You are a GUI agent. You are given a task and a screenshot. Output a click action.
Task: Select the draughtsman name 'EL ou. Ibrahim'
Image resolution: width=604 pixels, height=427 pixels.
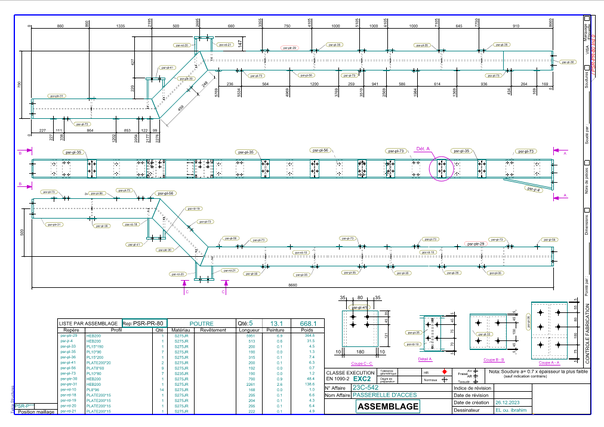click(x=511, y=410)
